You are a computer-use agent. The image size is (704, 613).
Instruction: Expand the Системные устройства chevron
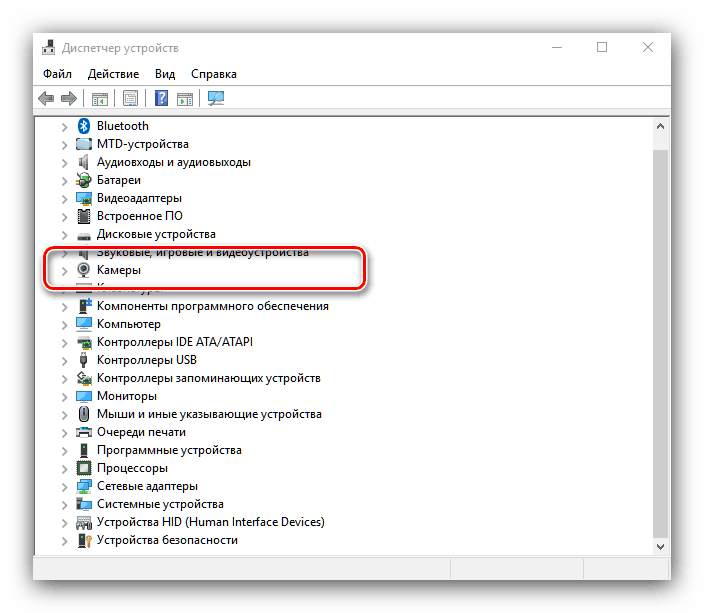point(64,505)
